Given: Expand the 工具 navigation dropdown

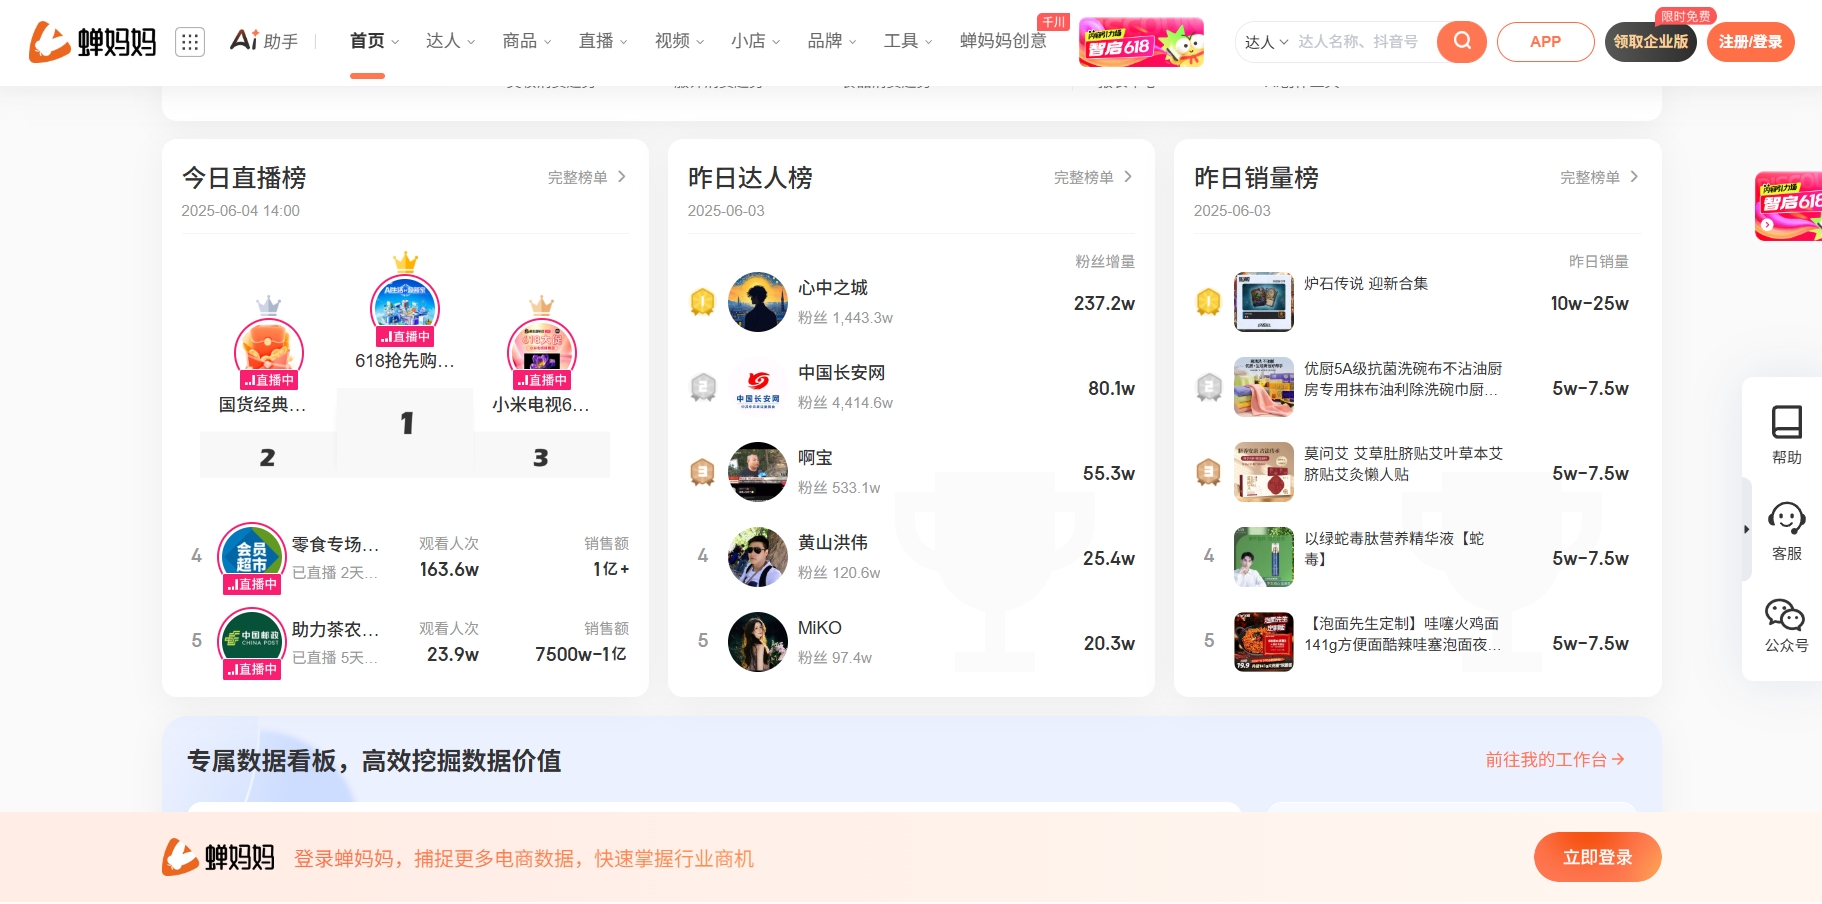Looking at the screenshot, I should [x=908, y=41].
